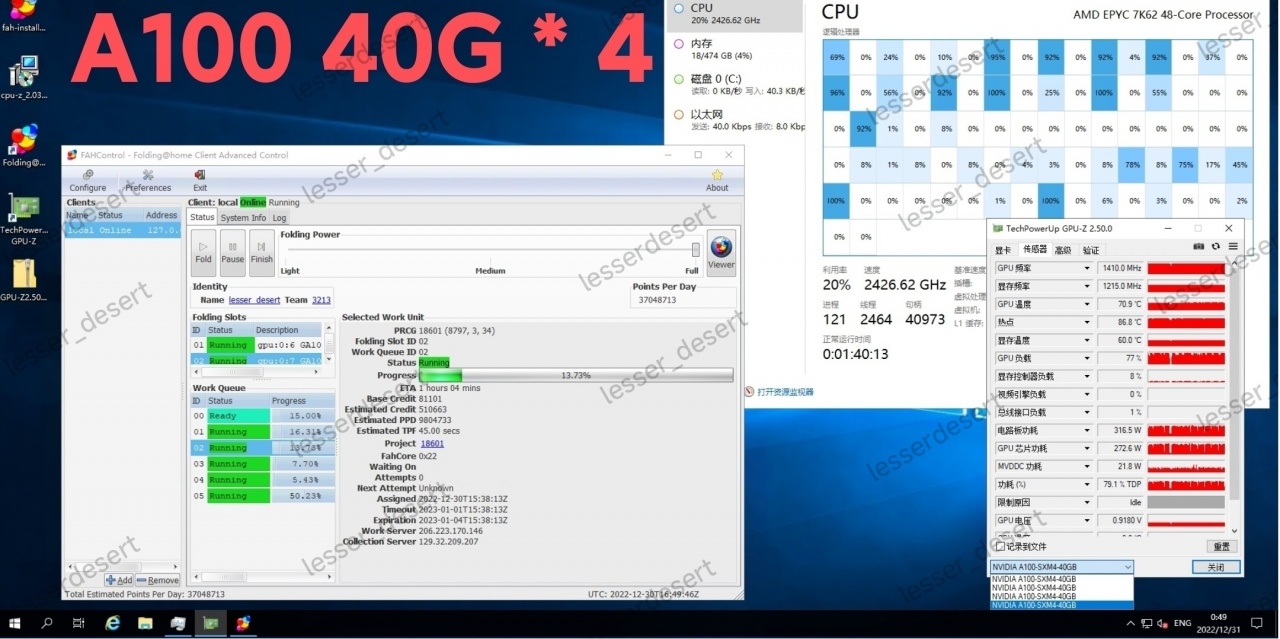Open the Log tab in FAHControl

(279, 217)
